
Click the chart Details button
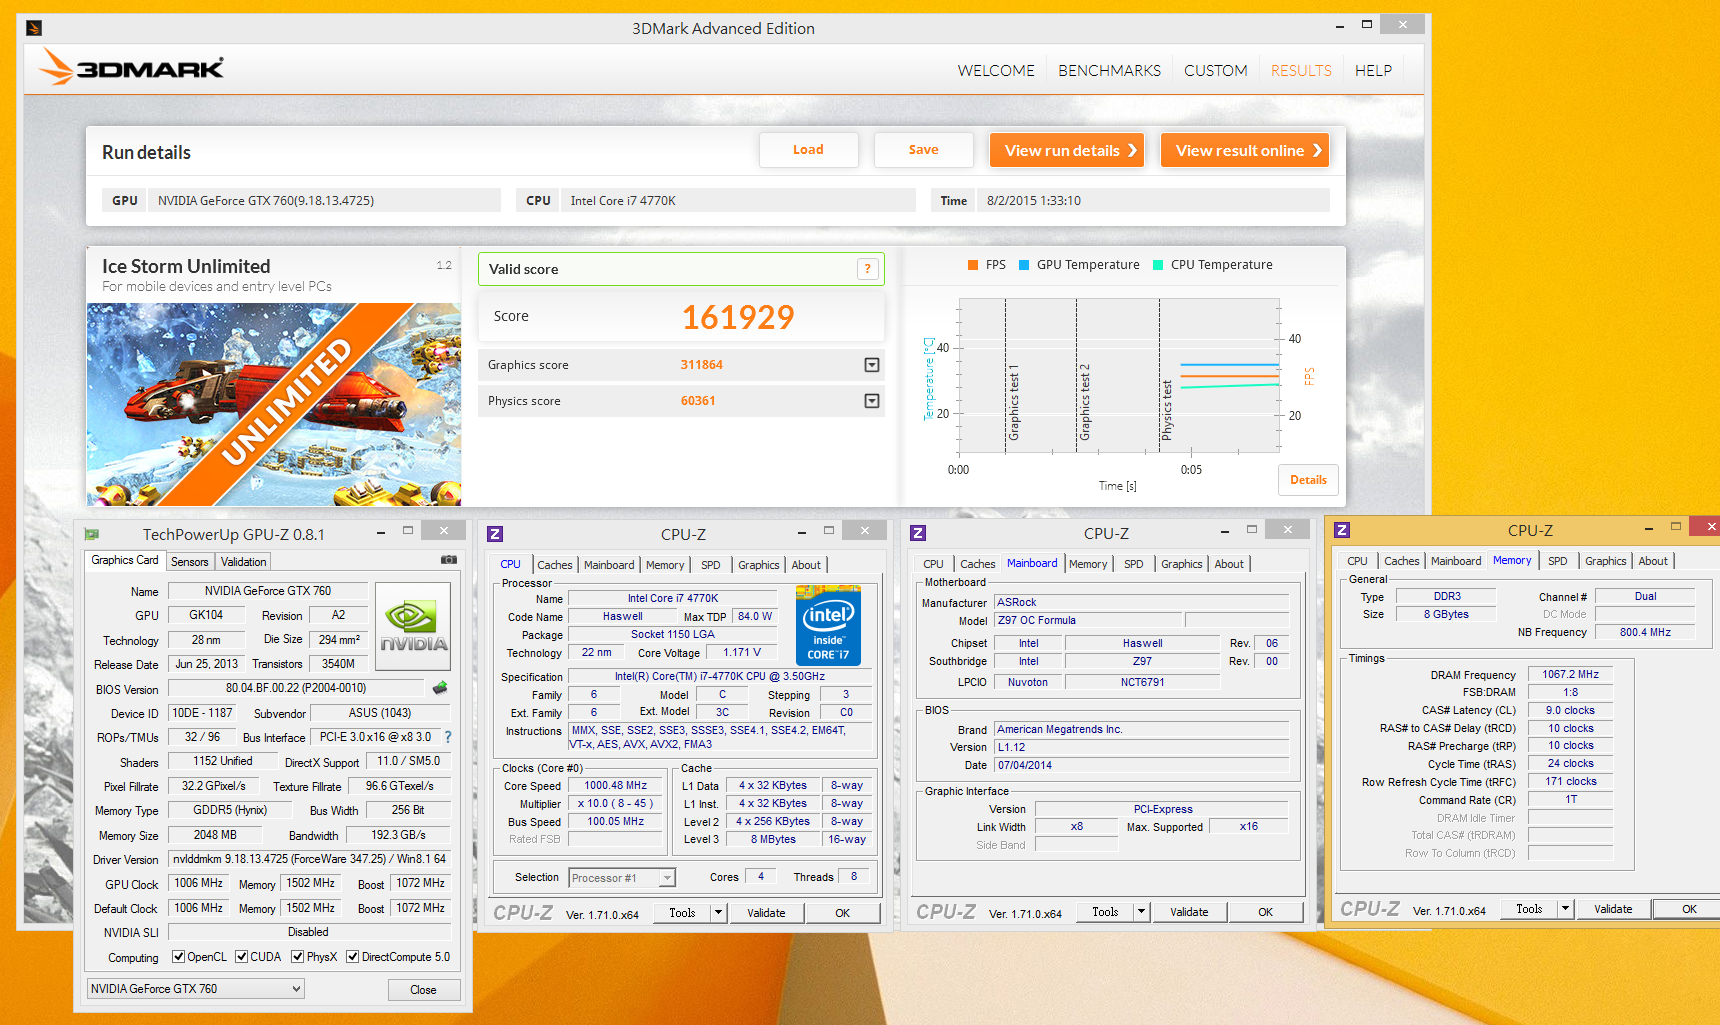(x=1308, y=480)
